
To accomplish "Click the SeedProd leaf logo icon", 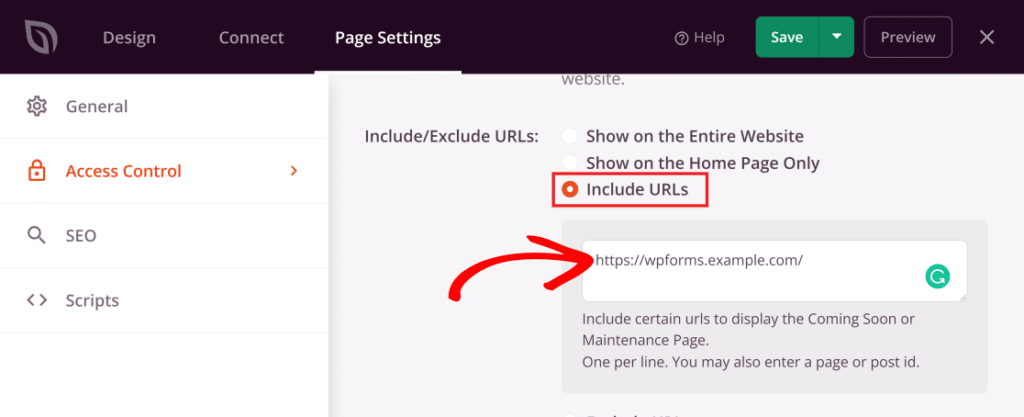I will [41, 37].
